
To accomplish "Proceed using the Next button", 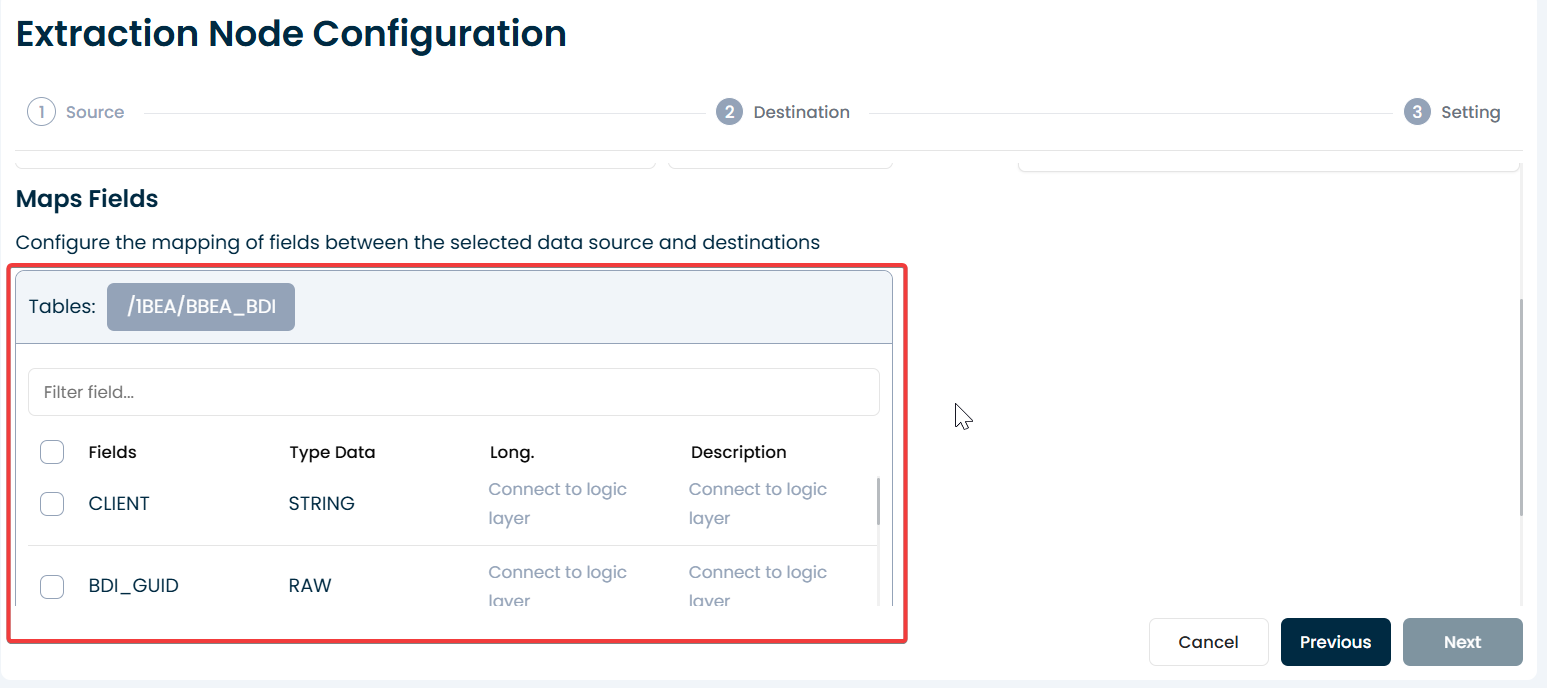I will click(x=1462, y=642).
